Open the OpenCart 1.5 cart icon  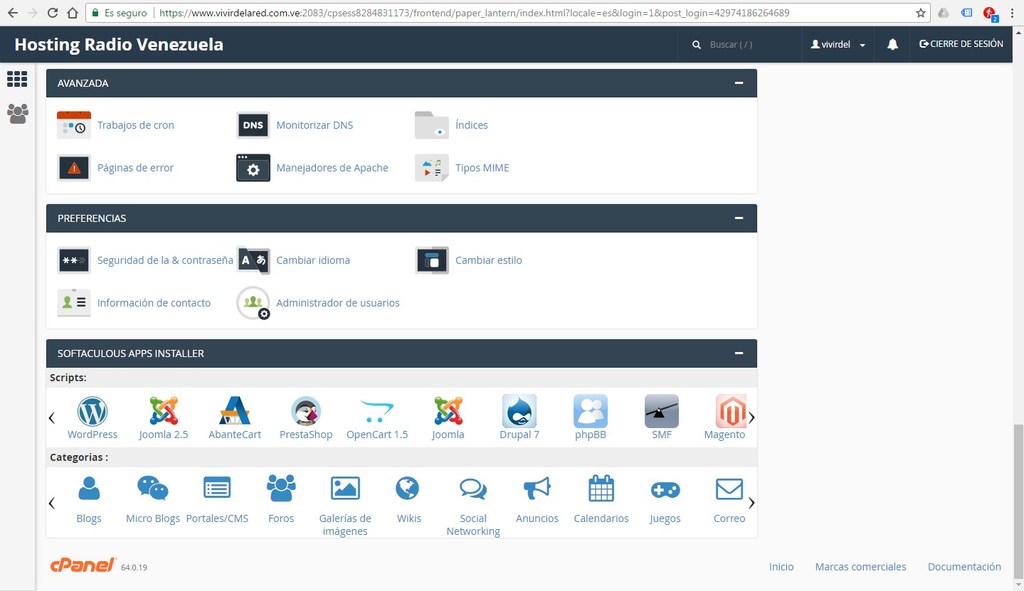377,411
